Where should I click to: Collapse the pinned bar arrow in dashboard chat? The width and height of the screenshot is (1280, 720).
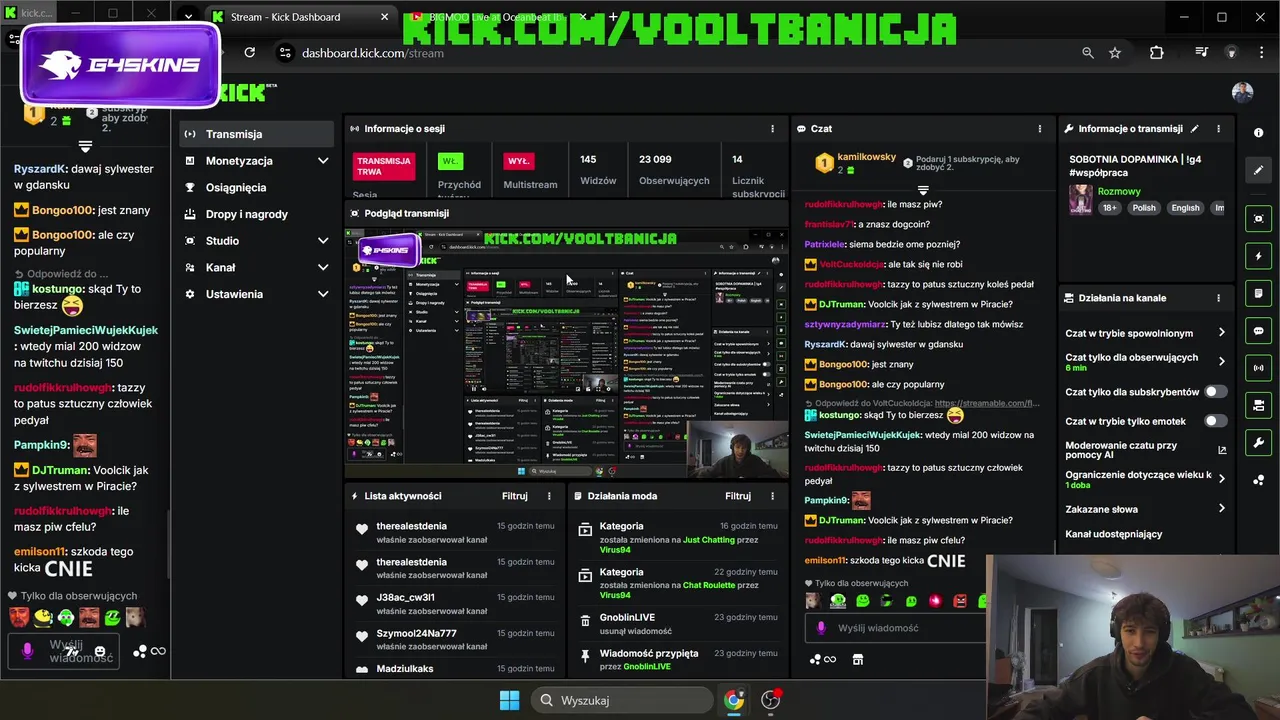(923, 190)
